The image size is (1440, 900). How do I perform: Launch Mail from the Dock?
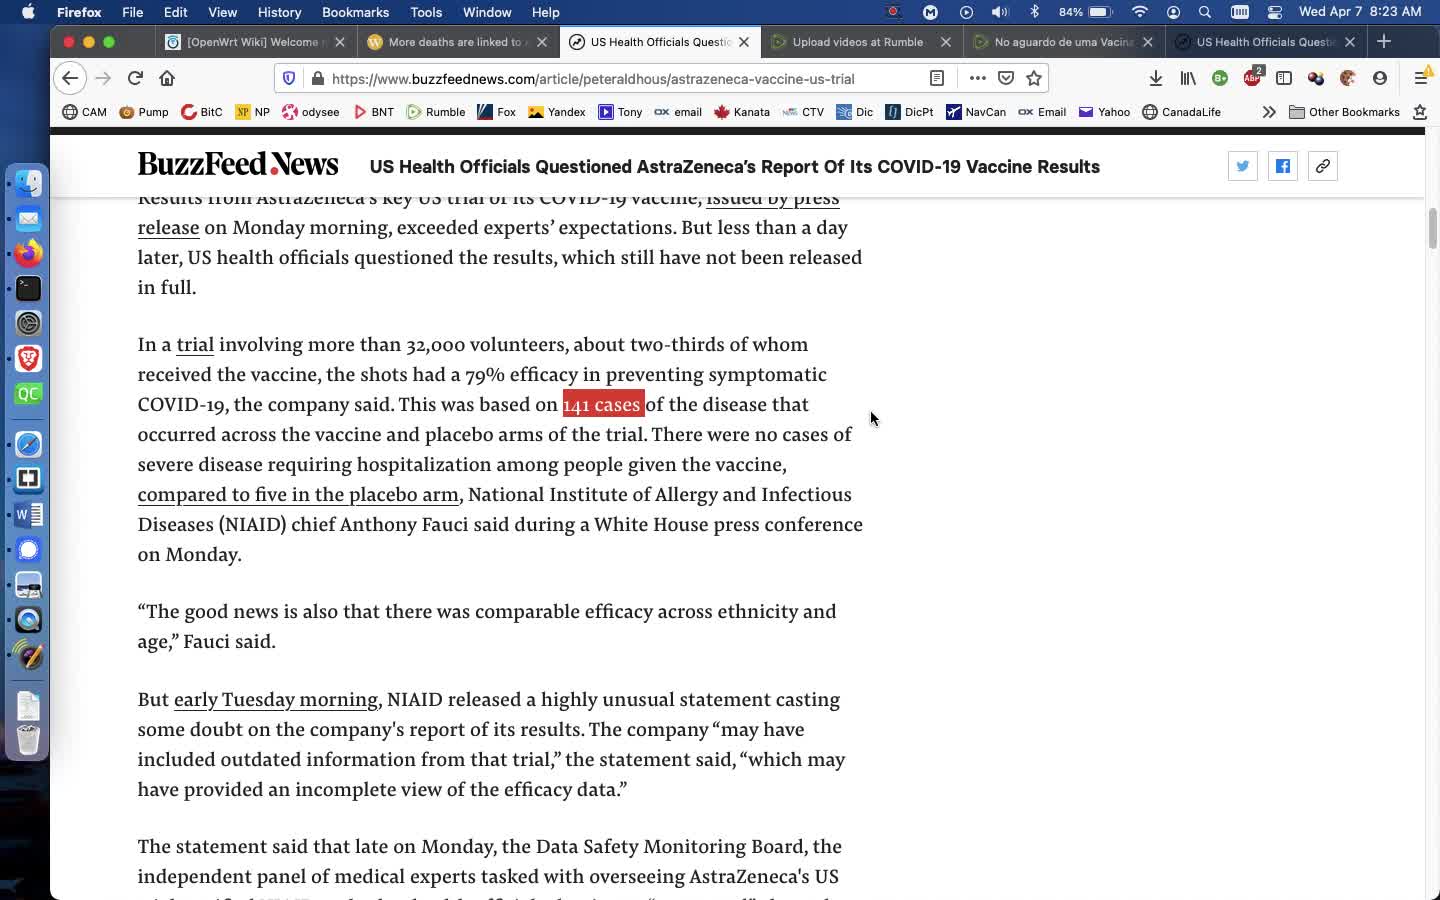coord(28,218)
